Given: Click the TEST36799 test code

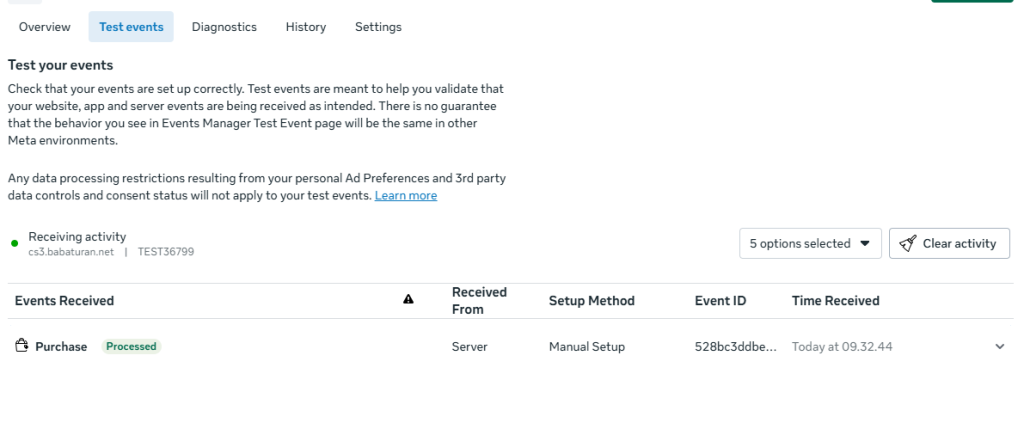Looking at the screenshot, I should pyautogui.click(x=165, y=253).
